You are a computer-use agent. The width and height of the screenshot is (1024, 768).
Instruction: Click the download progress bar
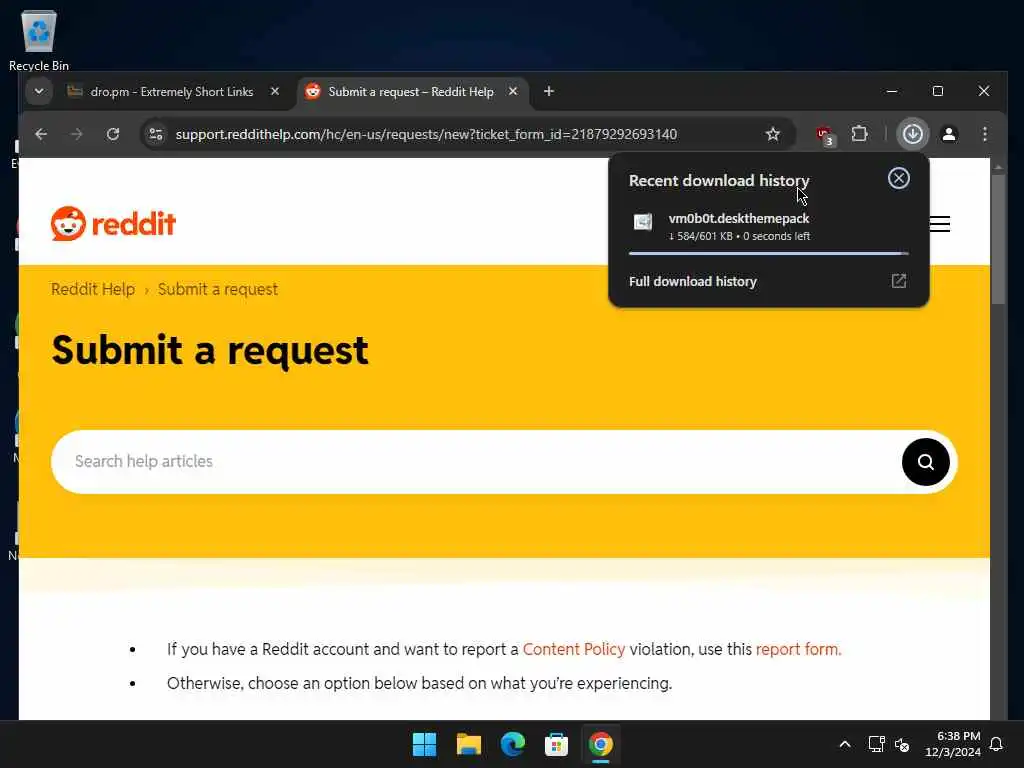coord(769,253)
